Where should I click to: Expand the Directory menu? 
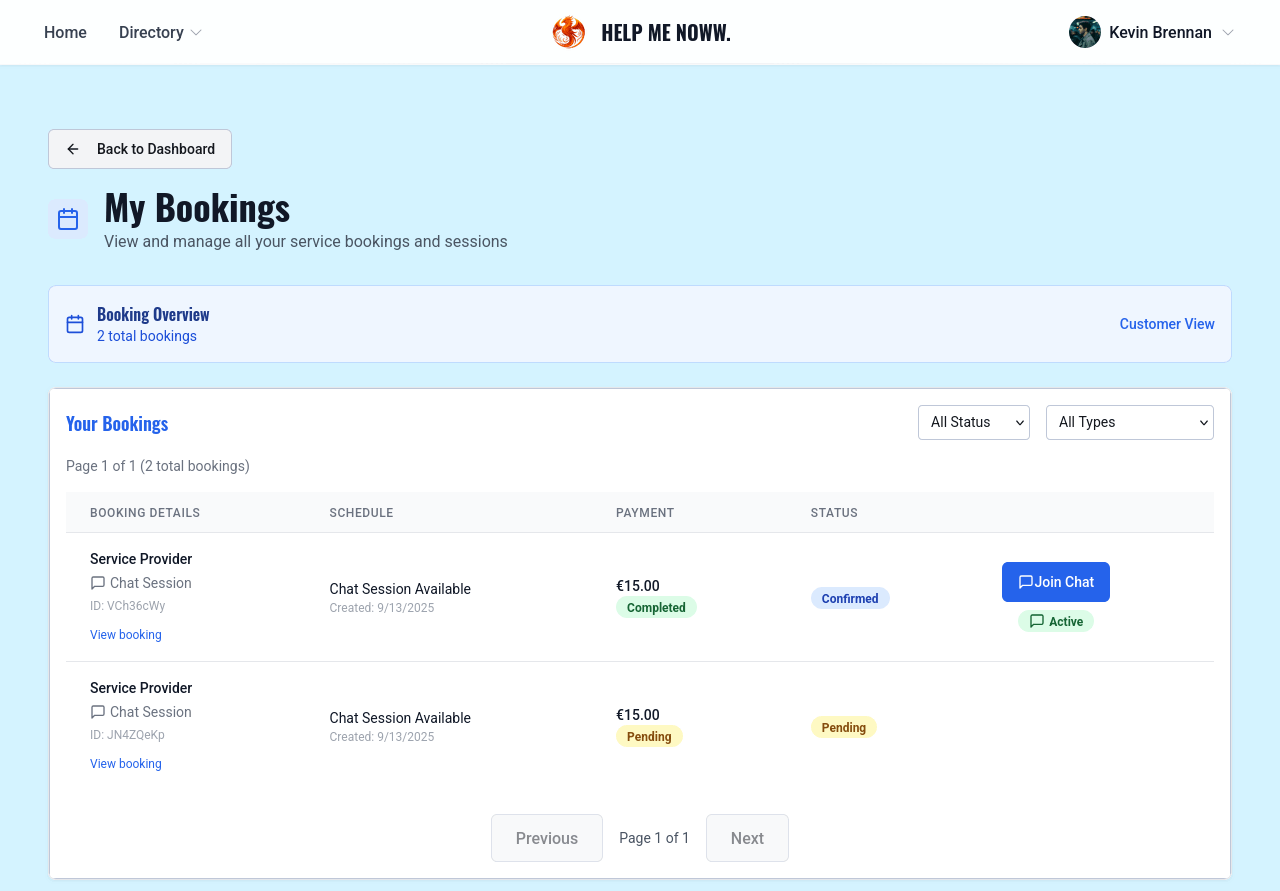[x=160, y=32]
